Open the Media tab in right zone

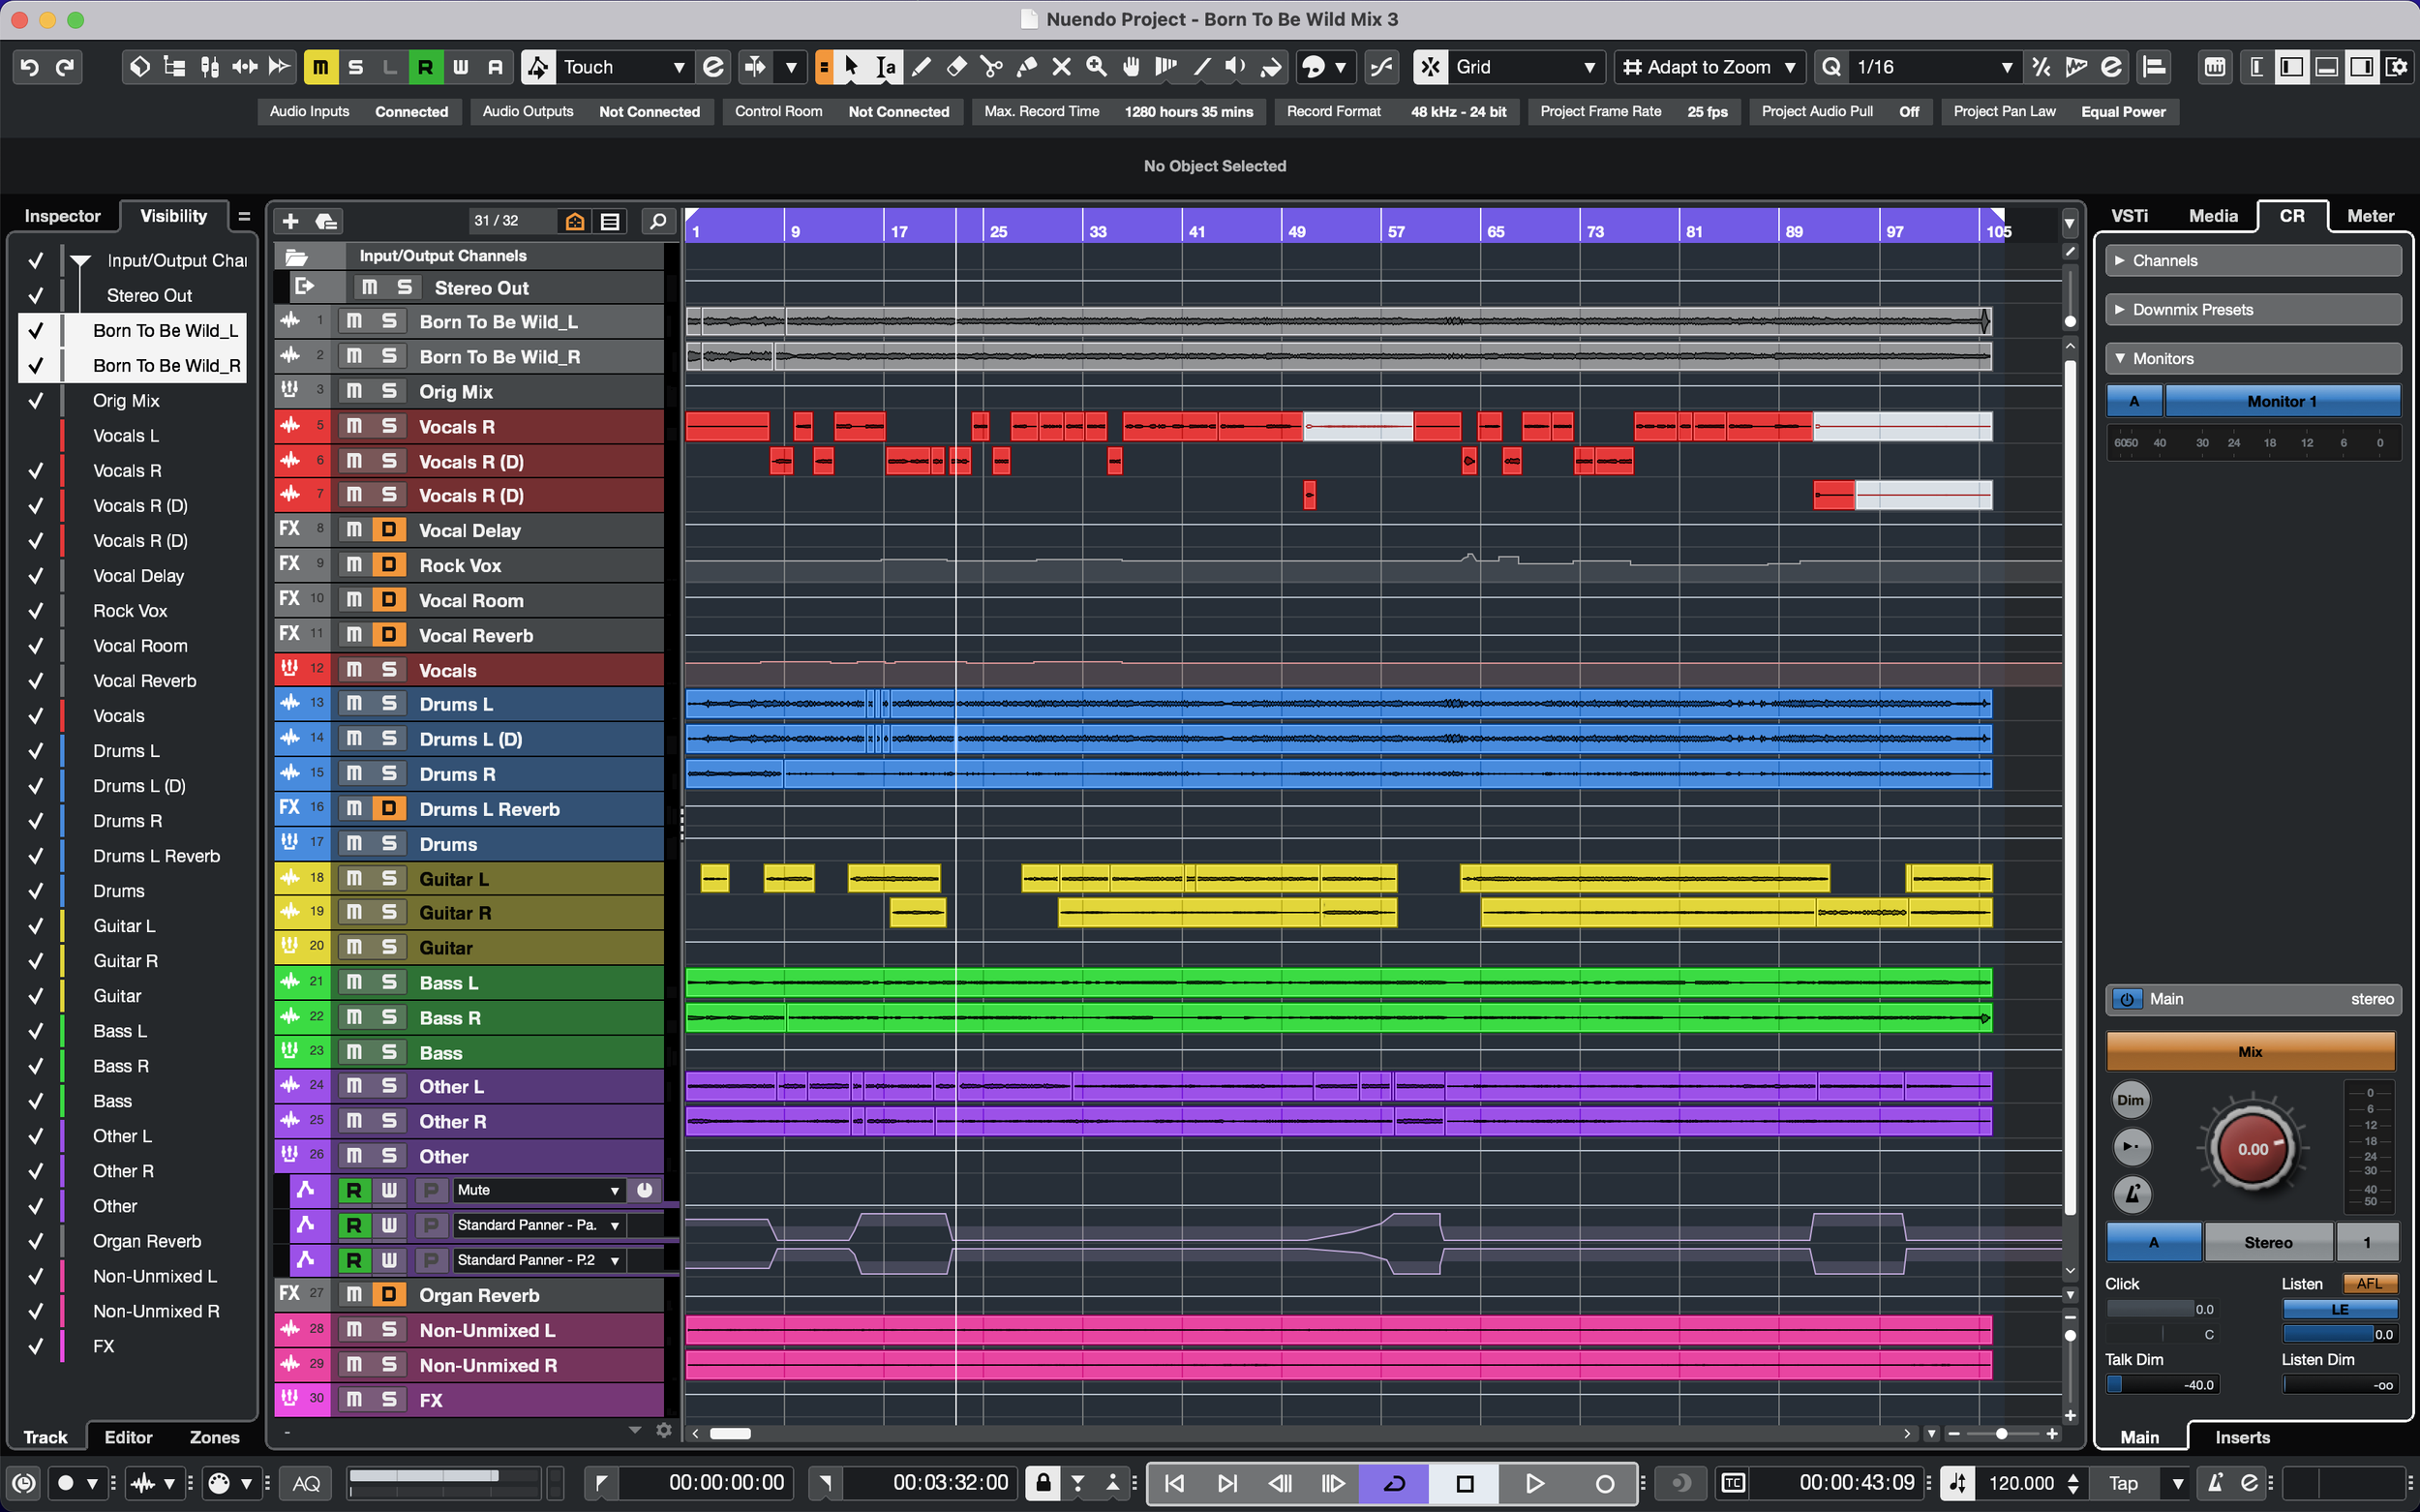[x=2212, y=216]
